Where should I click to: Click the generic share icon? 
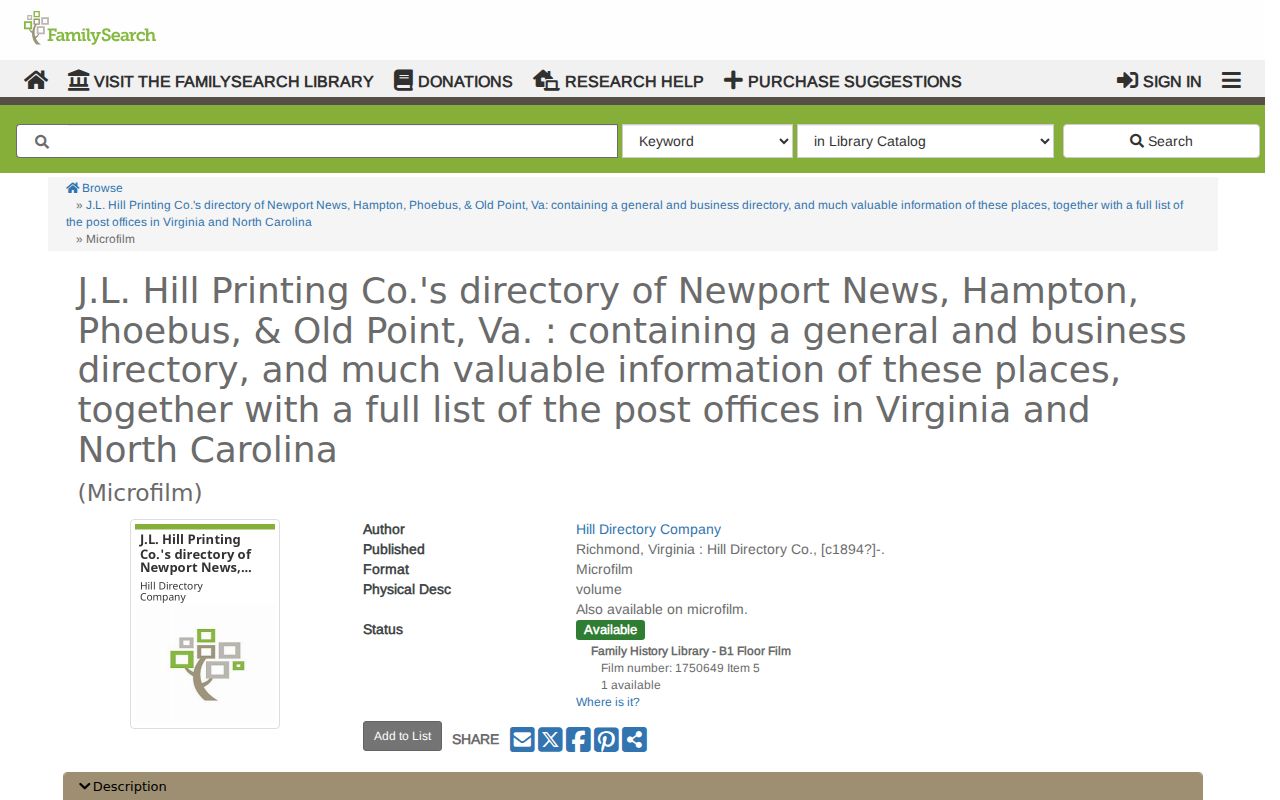634,739
